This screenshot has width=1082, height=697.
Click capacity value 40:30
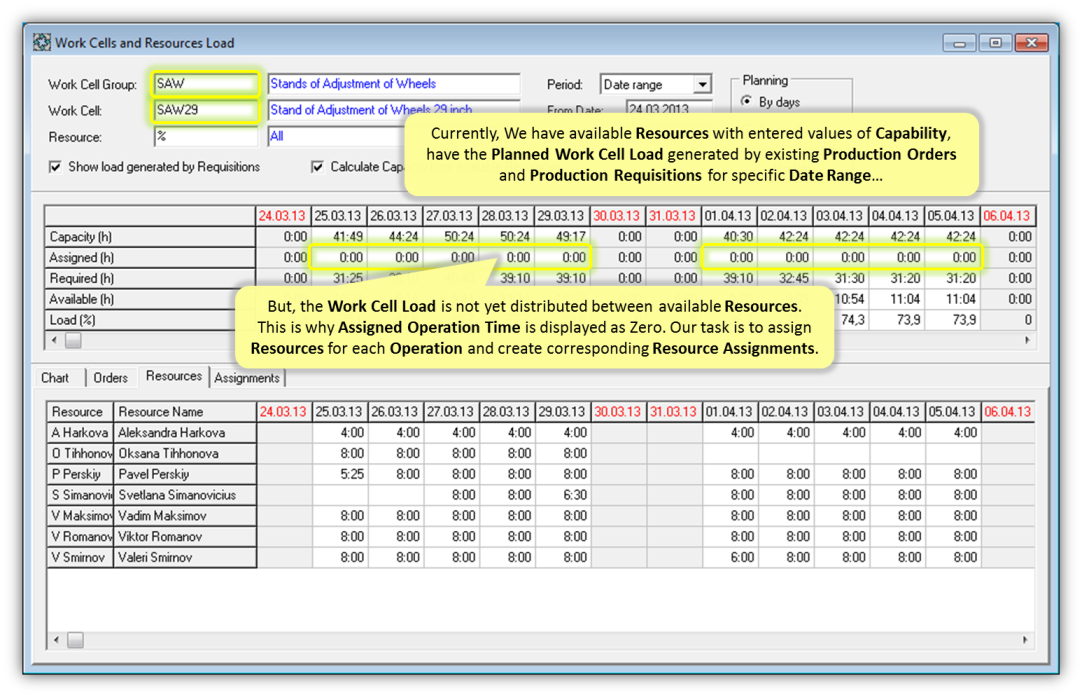[729, 237]
